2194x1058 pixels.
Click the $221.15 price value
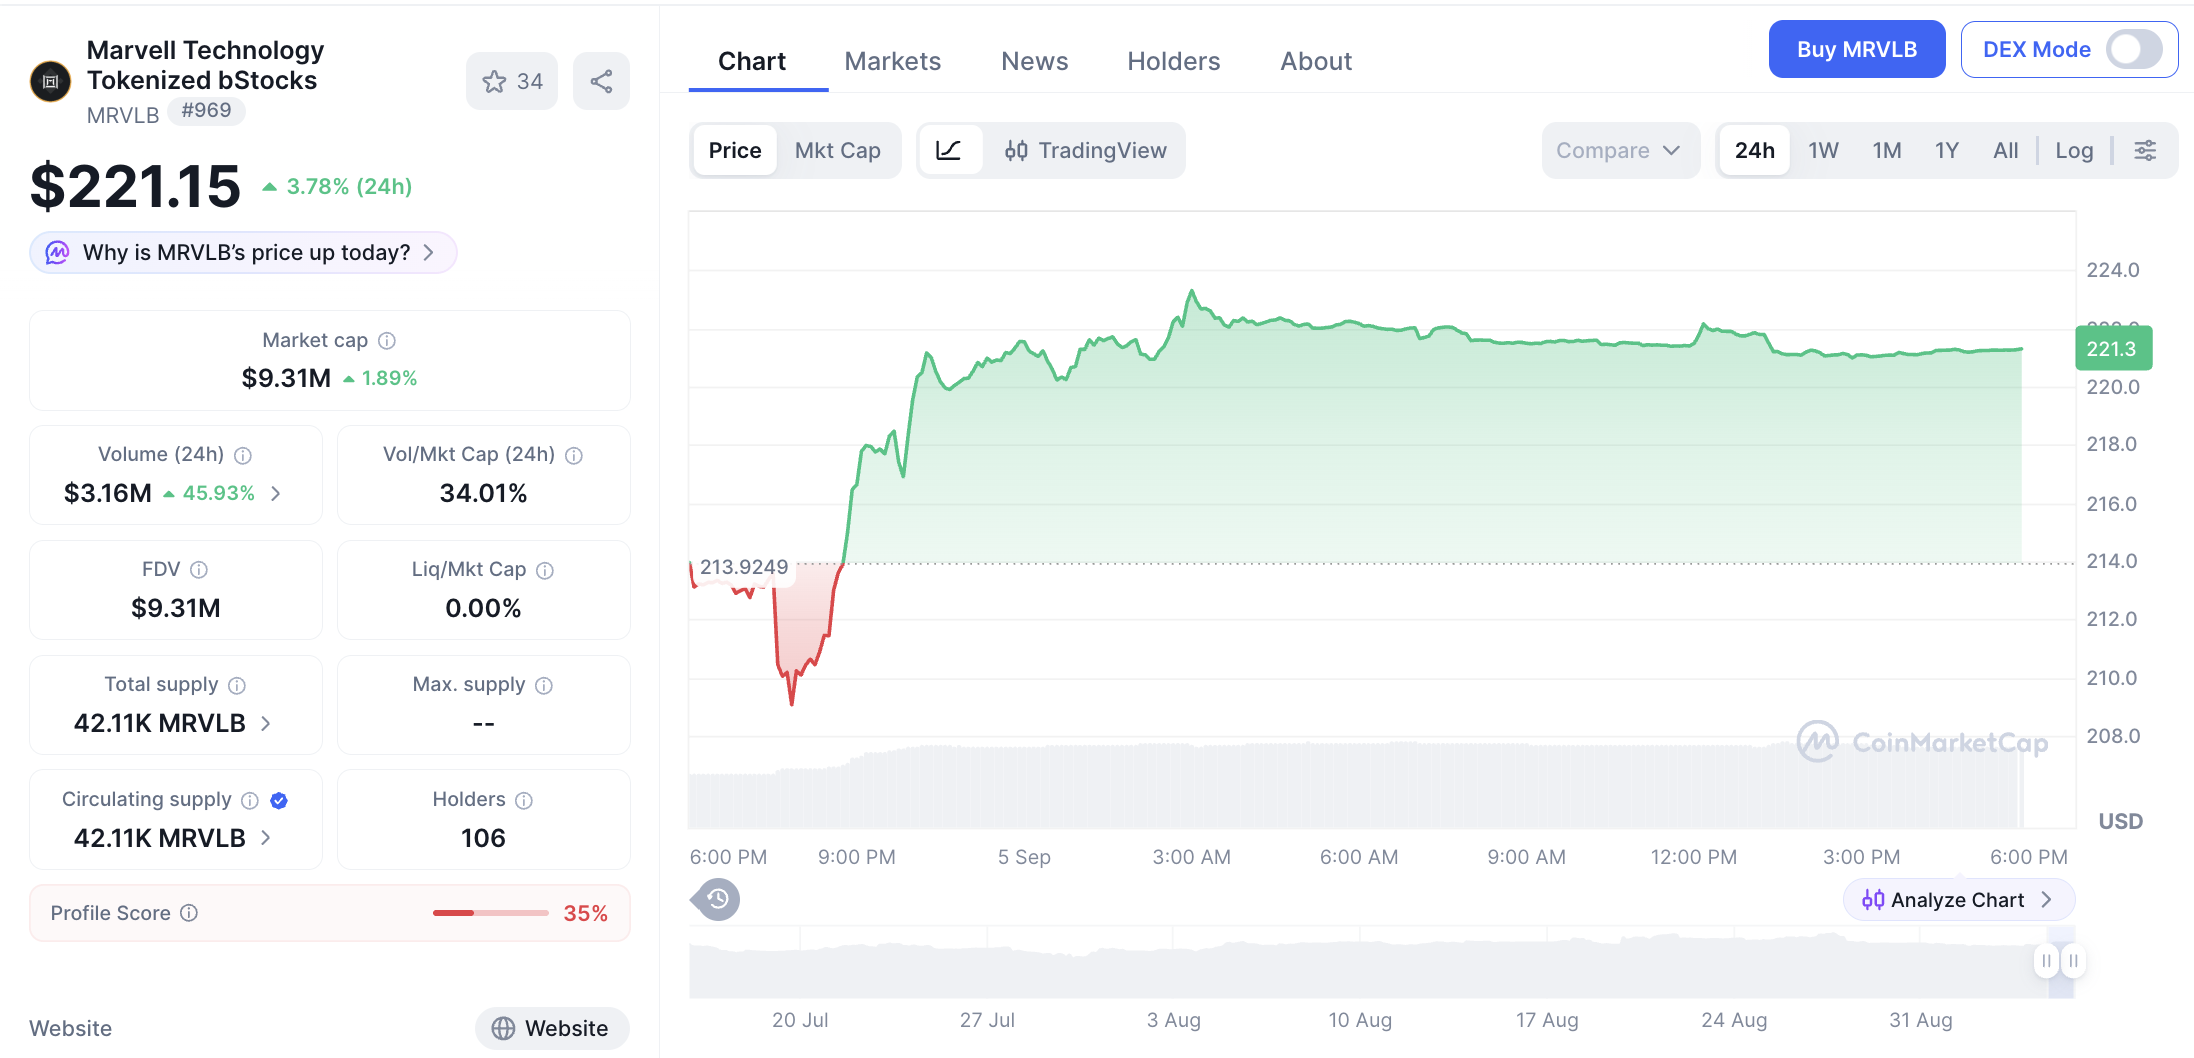(x=136, y=187)
